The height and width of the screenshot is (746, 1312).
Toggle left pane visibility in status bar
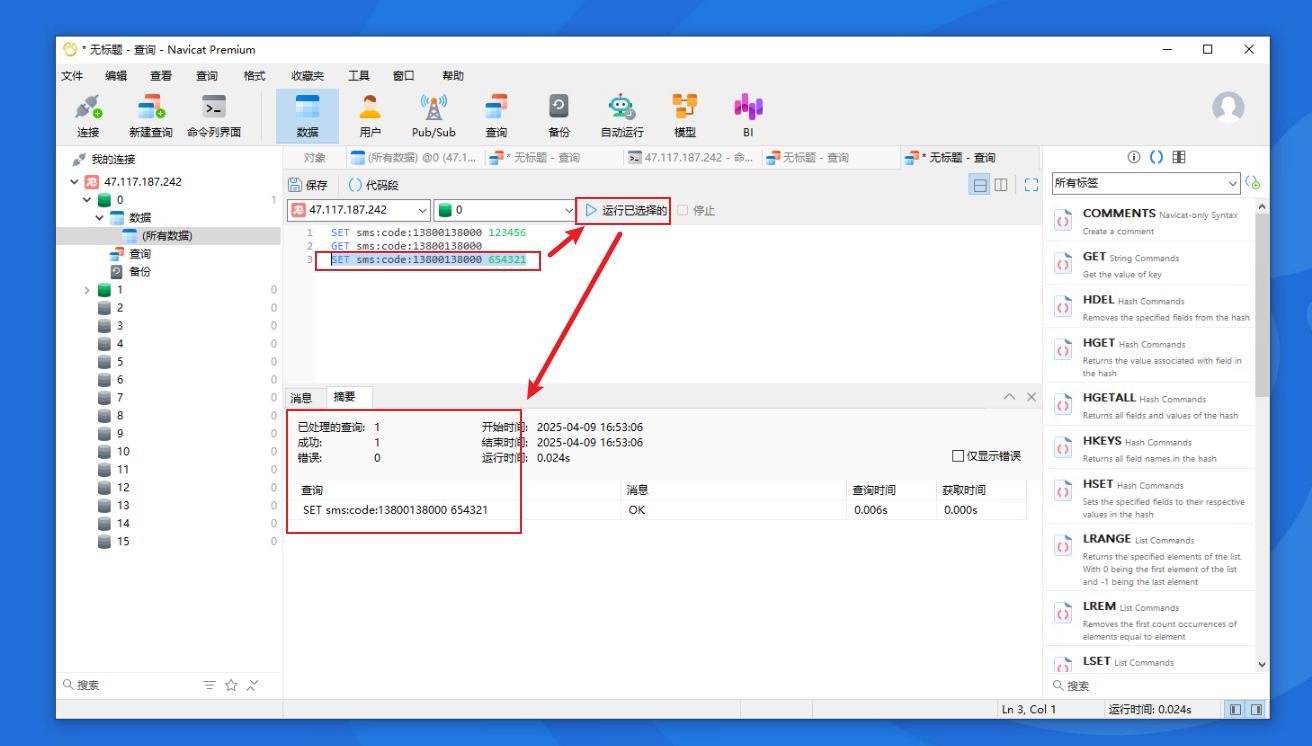tap(1235, 709)
